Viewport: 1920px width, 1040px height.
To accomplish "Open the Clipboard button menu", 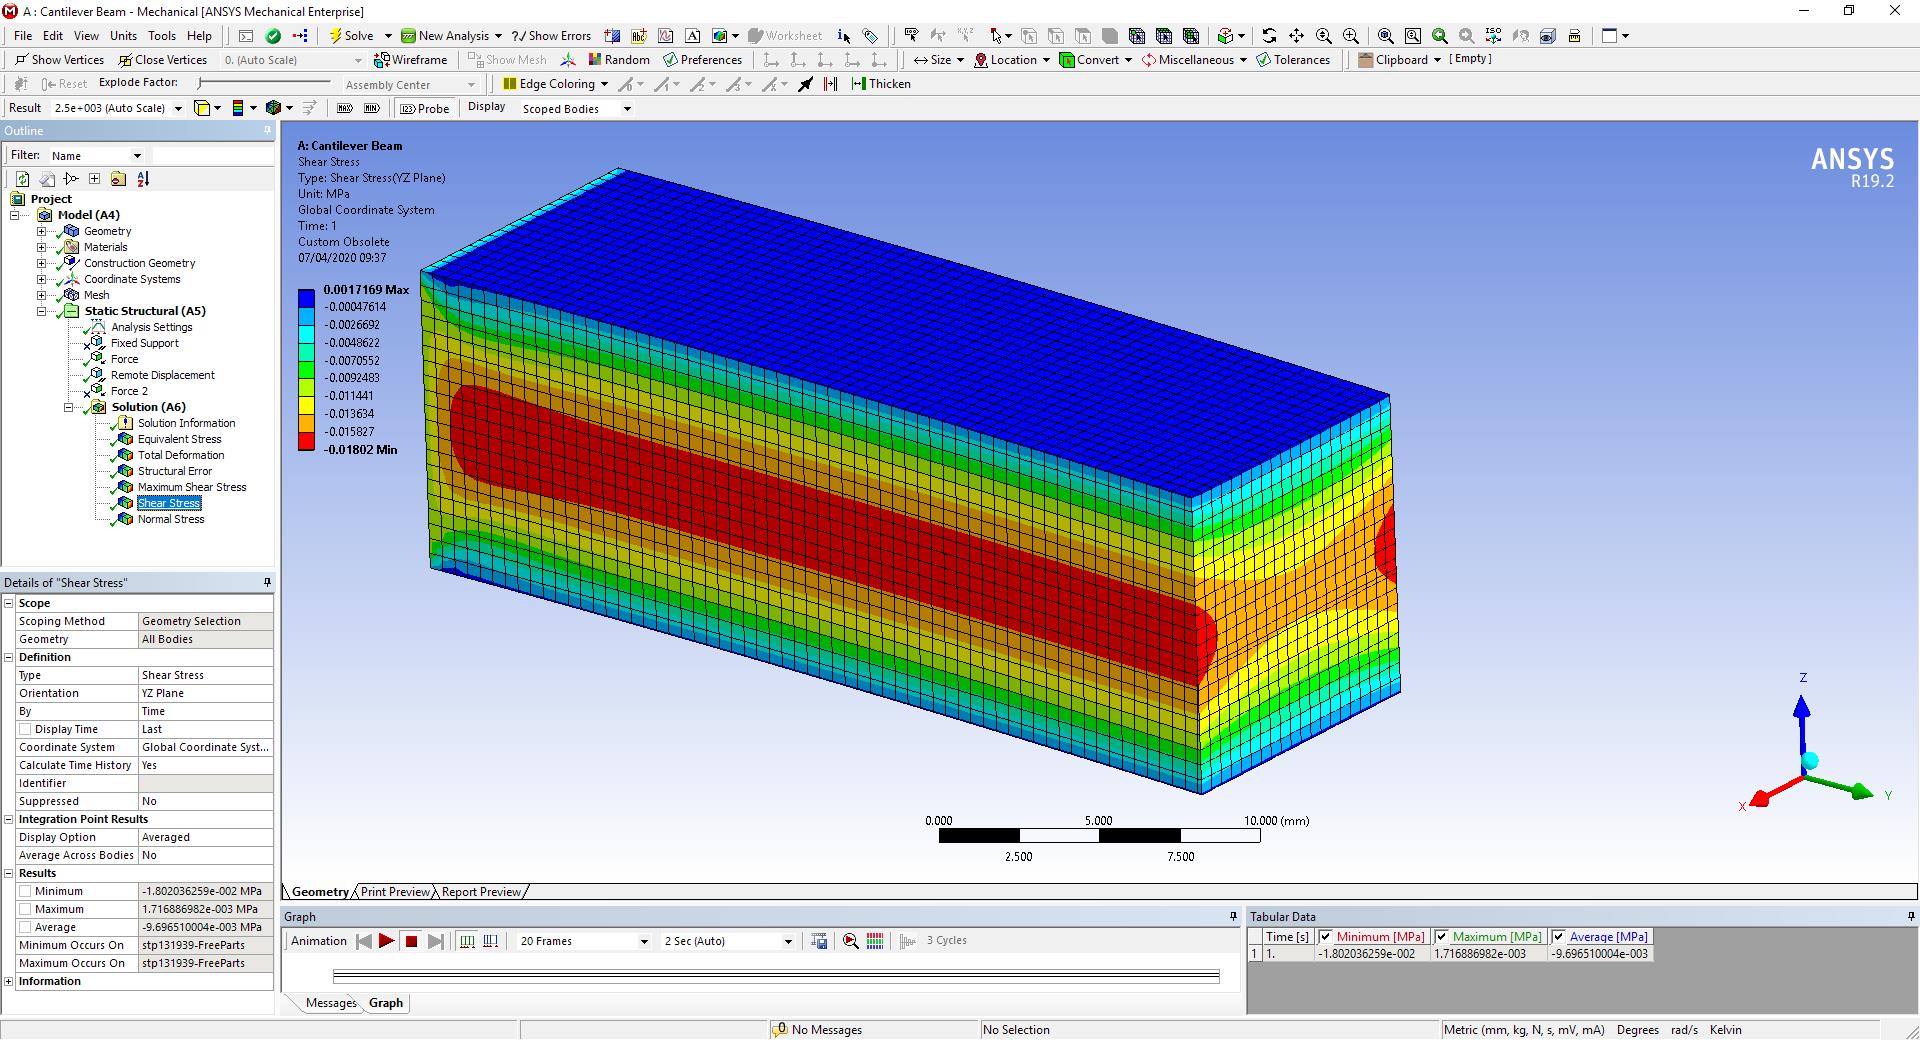I will pyautogui.click(x=1400, y=60).
